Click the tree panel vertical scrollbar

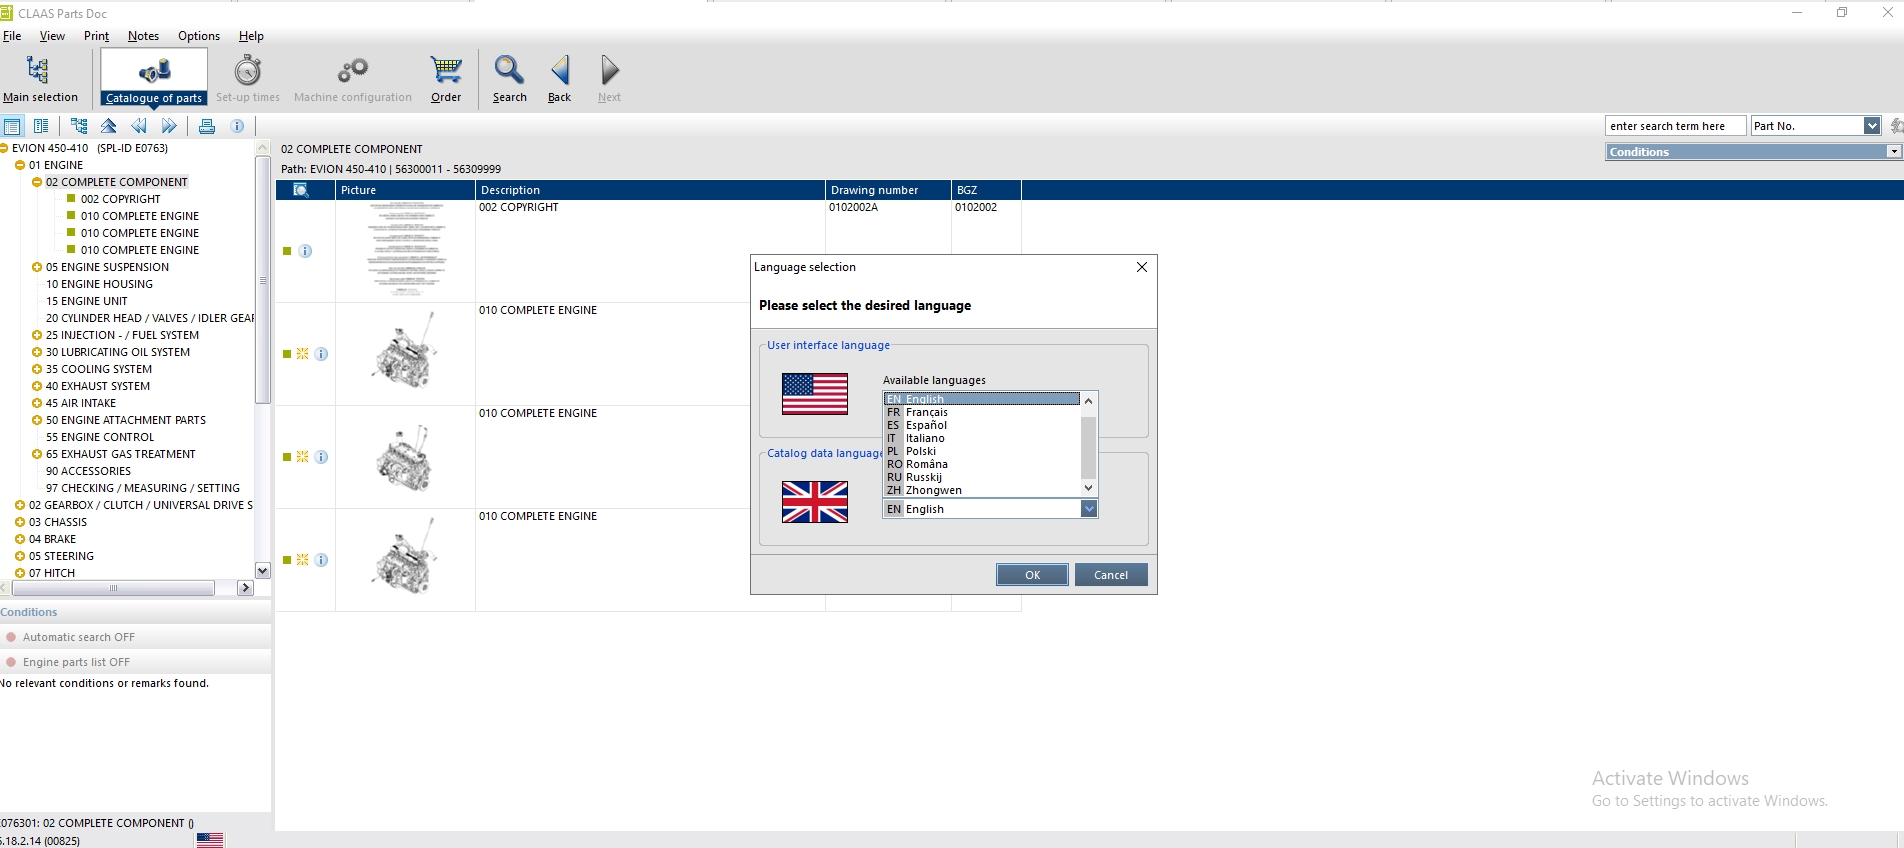263,280
